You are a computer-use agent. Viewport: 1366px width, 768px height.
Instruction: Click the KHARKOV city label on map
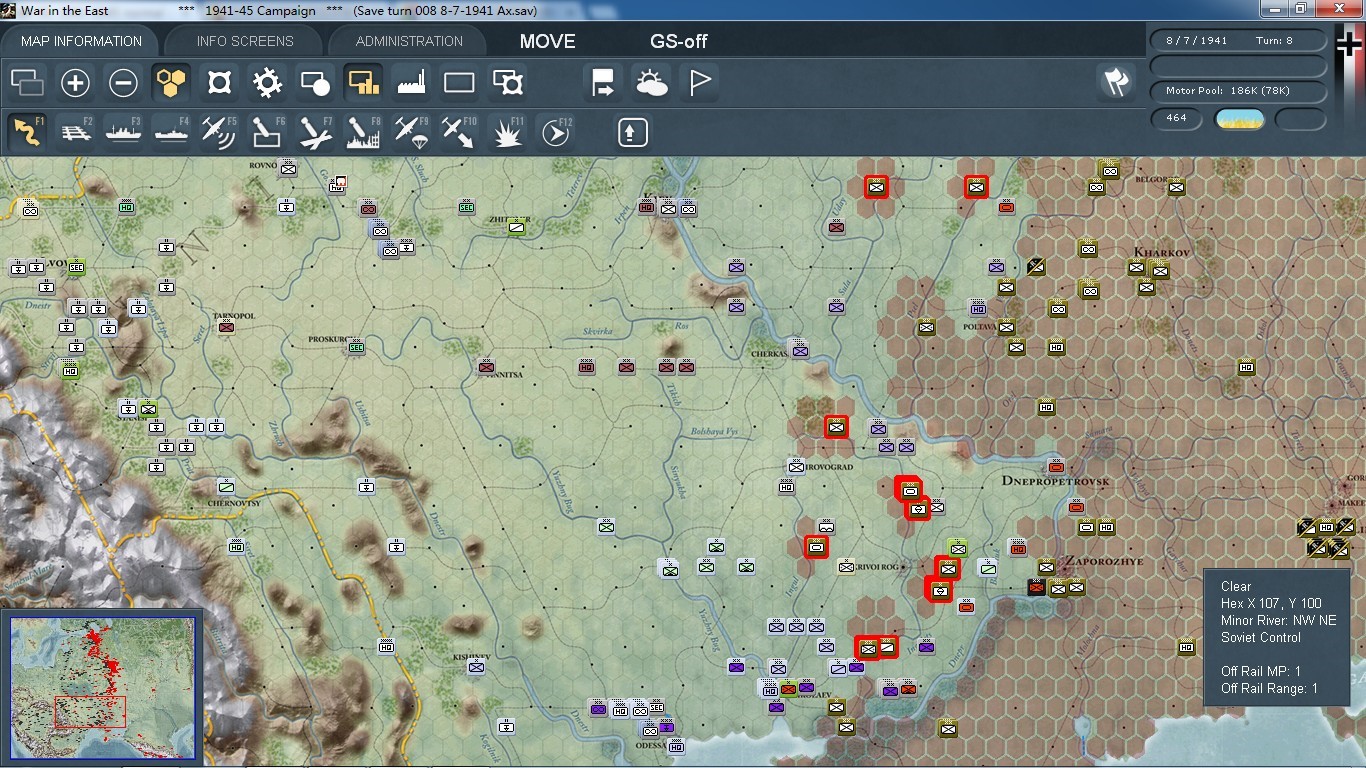(x=1161, y=252)
